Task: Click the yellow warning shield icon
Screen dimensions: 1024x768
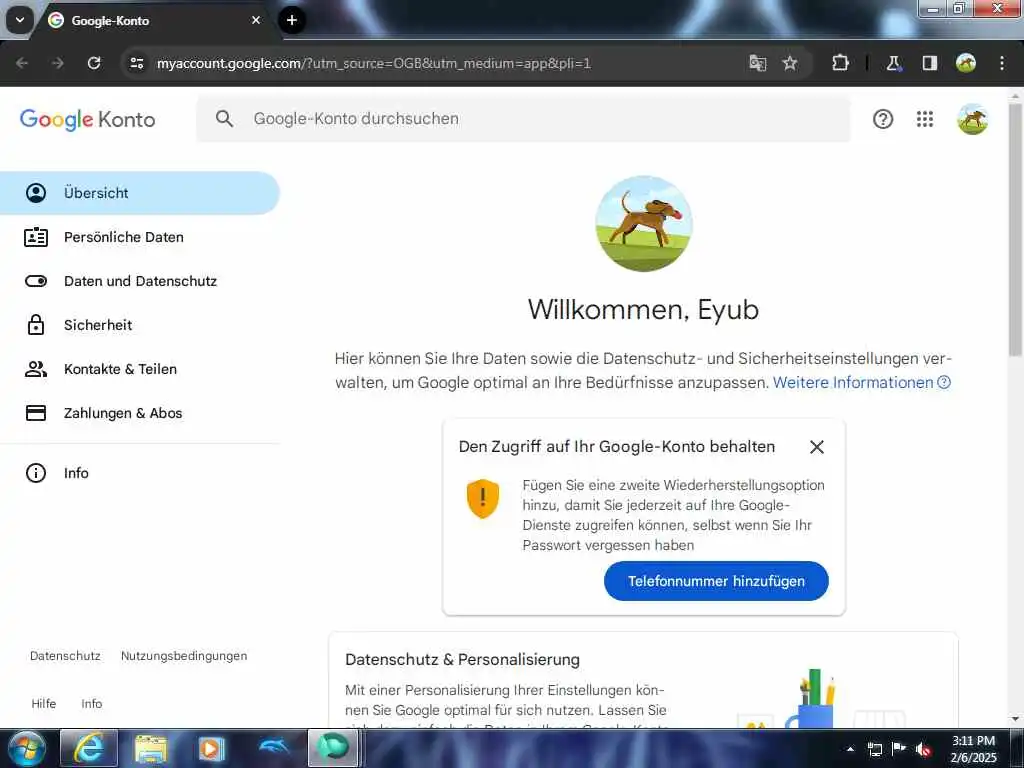Action: (483, 498)
